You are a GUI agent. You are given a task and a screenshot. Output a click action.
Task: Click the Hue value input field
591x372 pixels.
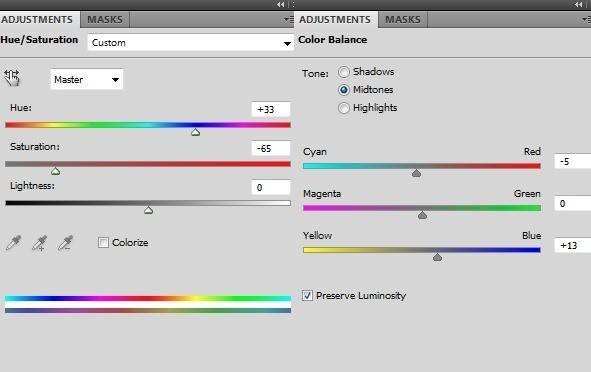(271, 109)
